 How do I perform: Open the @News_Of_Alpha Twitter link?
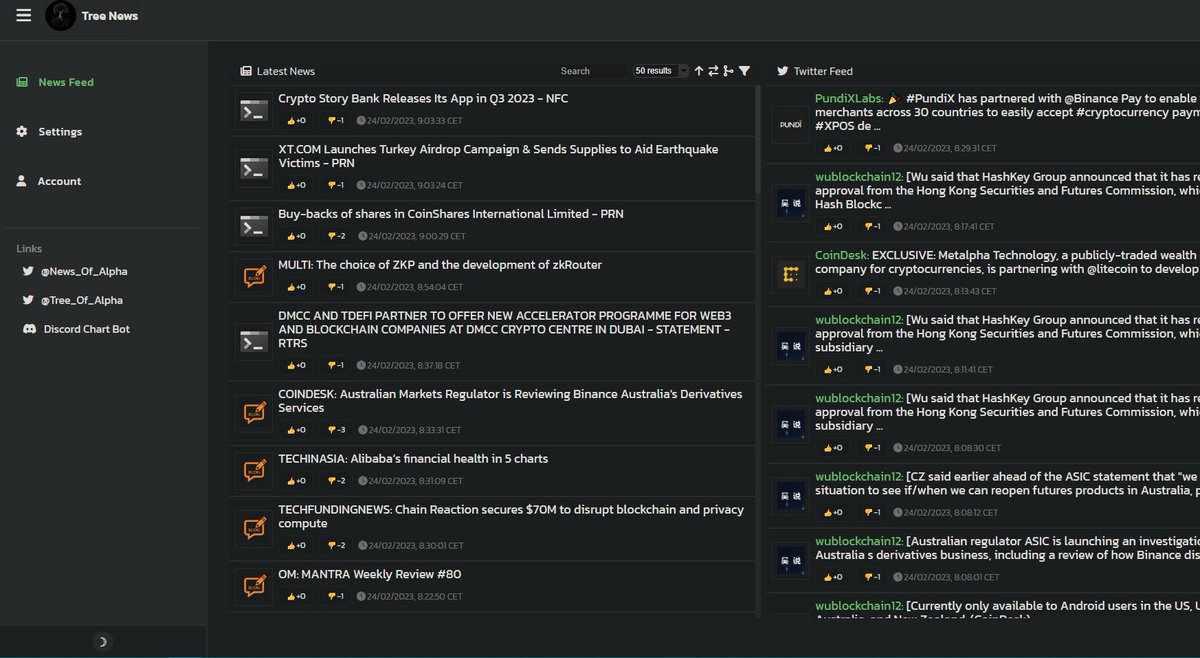click(84, 271)
